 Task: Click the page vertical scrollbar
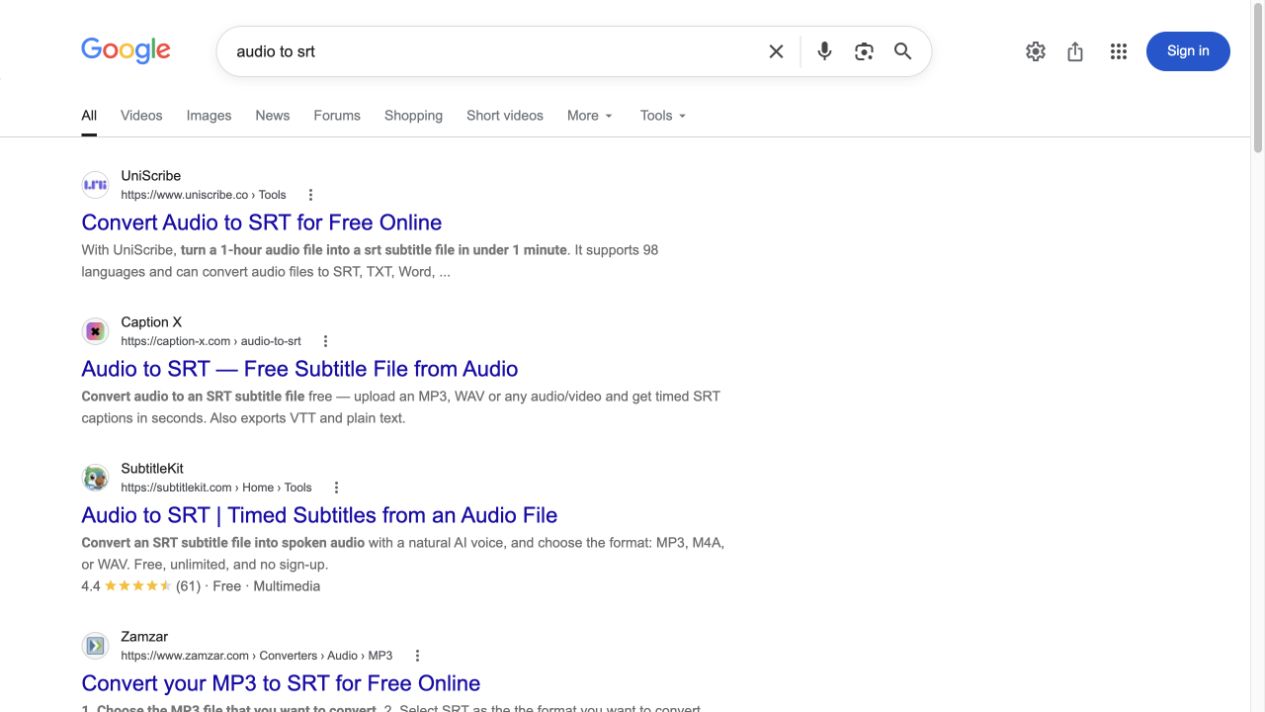pos(1258,78)
